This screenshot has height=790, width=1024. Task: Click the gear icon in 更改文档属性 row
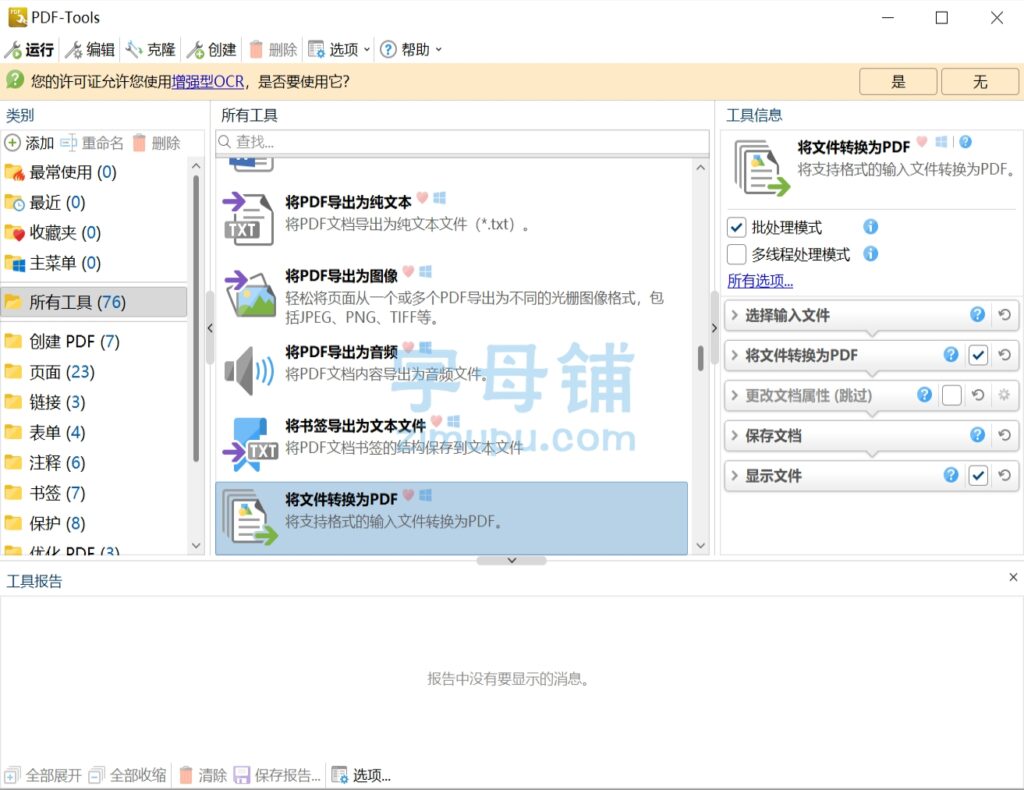(1004, 395)
